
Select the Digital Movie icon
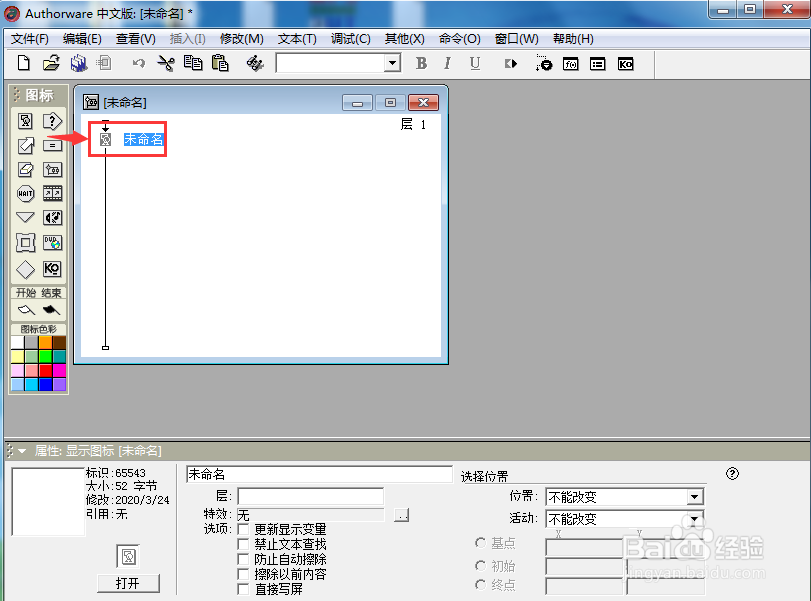click(52, 193)
